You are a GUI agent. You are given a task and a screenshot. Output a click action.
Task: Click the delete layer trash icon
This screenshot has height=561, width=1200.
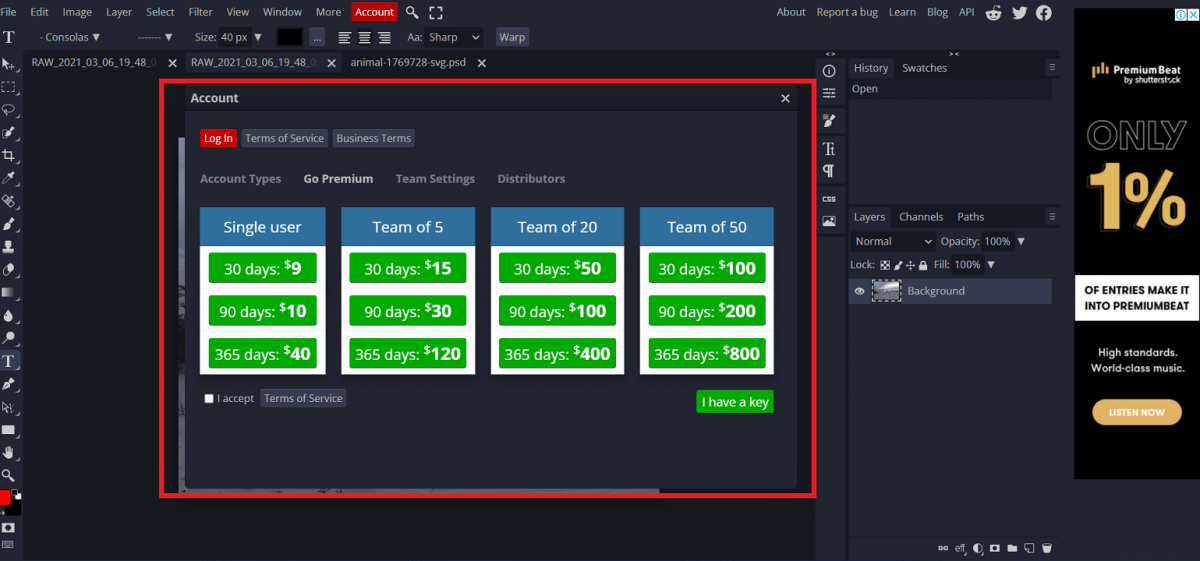coord(1047,548)
